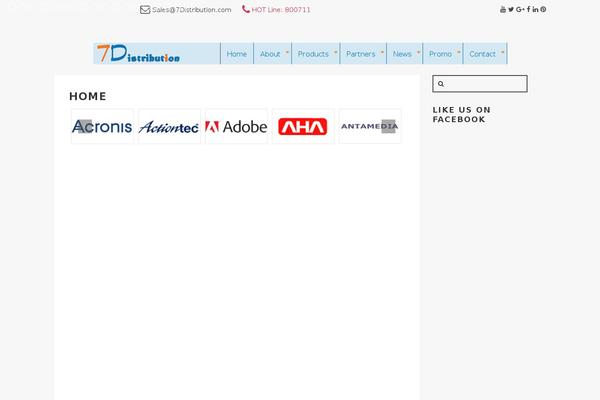Click the envelope email icon
This screenshot has width=600, height=400.
[x=145, y=10]
